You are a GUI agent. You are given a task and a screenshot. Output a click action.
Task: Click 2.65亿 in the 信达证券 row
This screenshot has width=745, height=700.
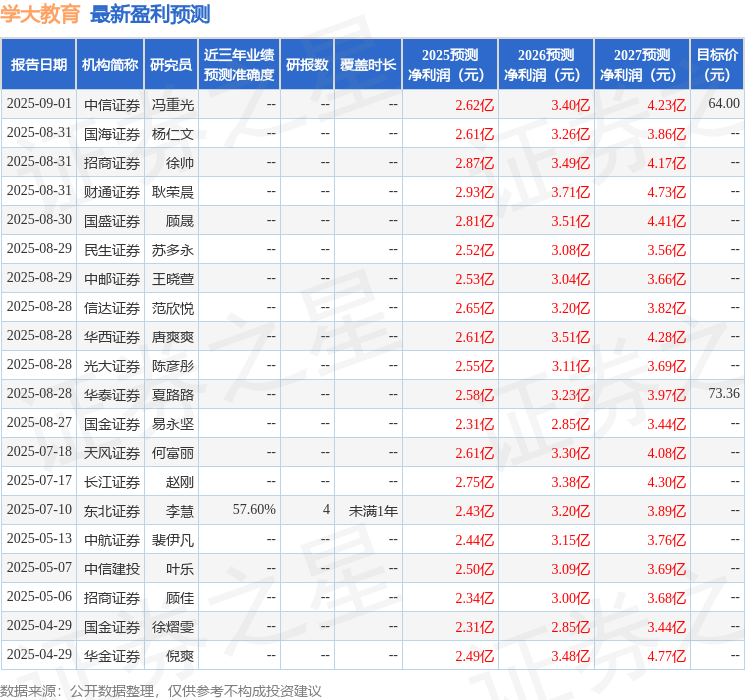(475, 308)
